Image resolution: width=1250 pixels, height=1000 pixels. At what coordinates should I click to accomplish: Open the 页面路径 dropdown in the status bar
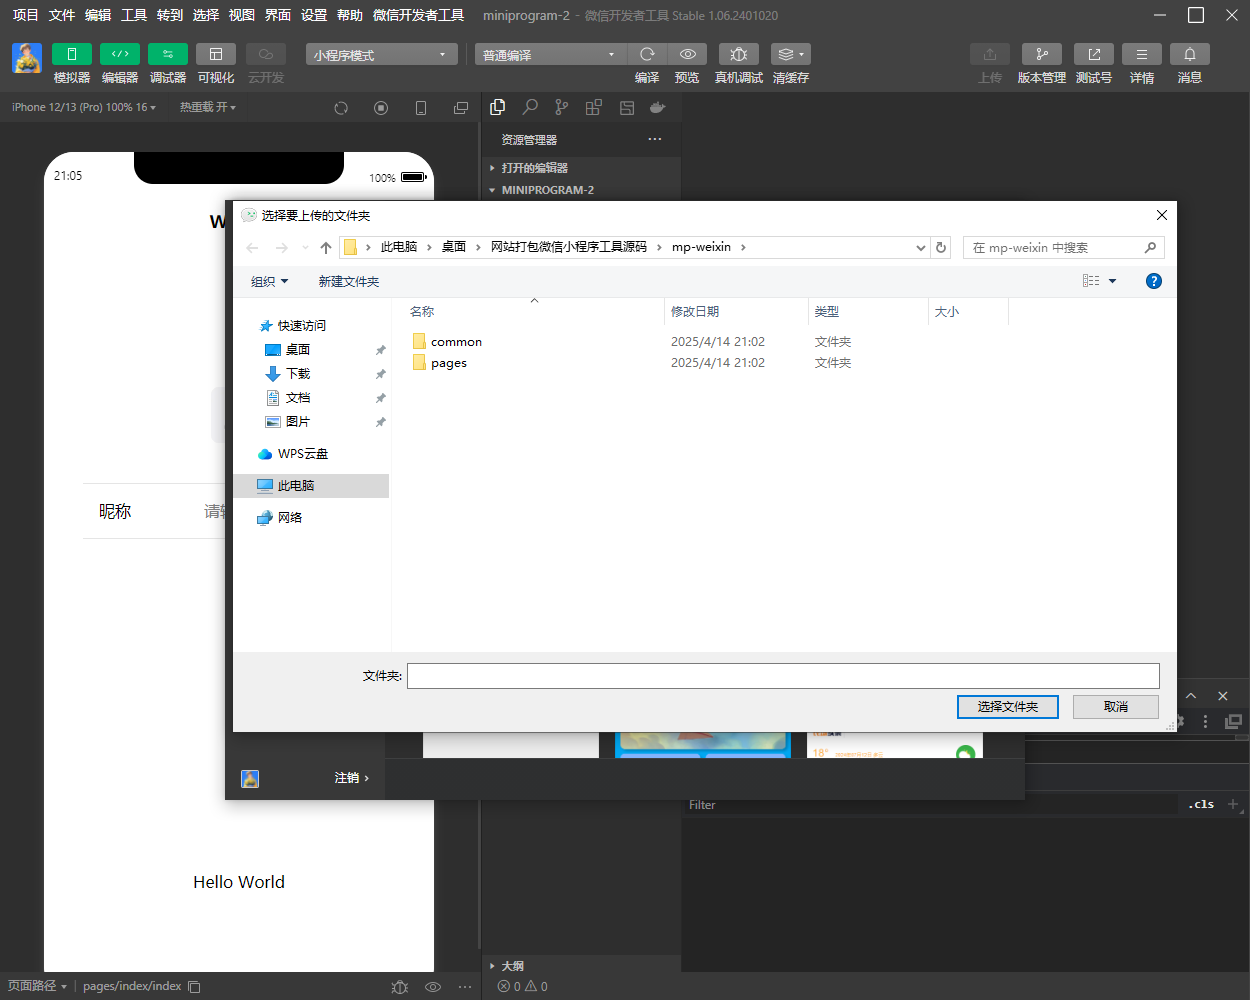point(38,986)
